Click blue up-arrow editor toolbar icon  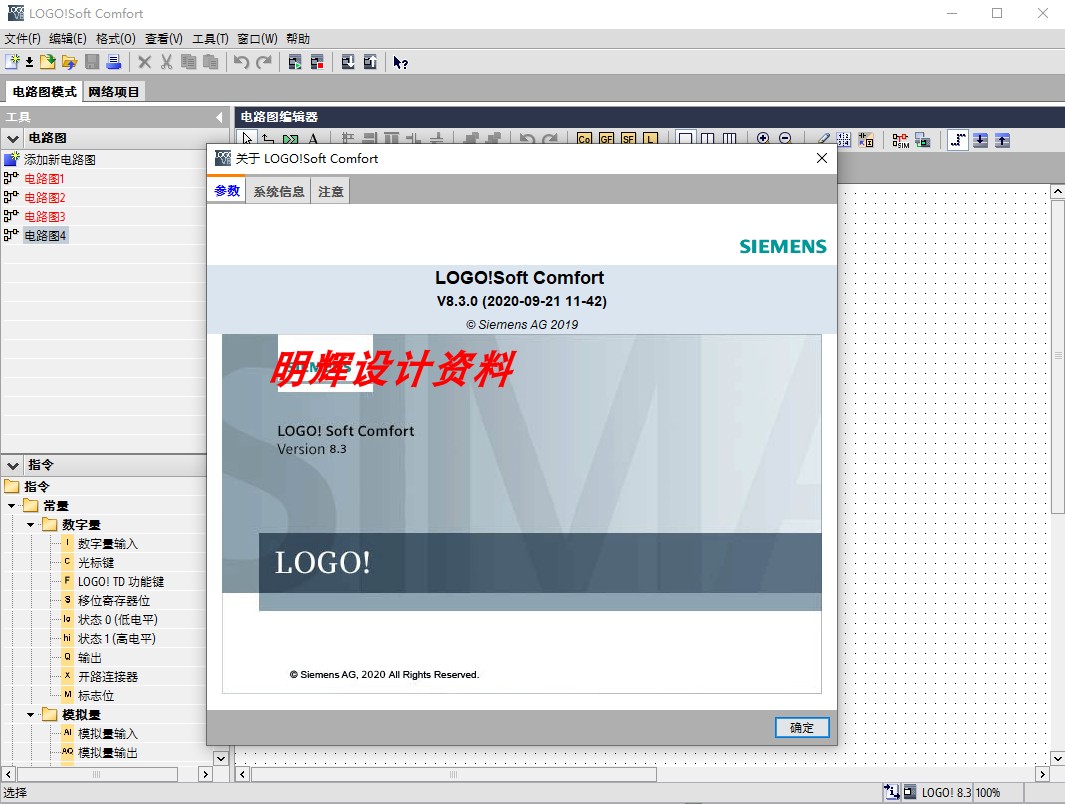(x=1003, y=140)
